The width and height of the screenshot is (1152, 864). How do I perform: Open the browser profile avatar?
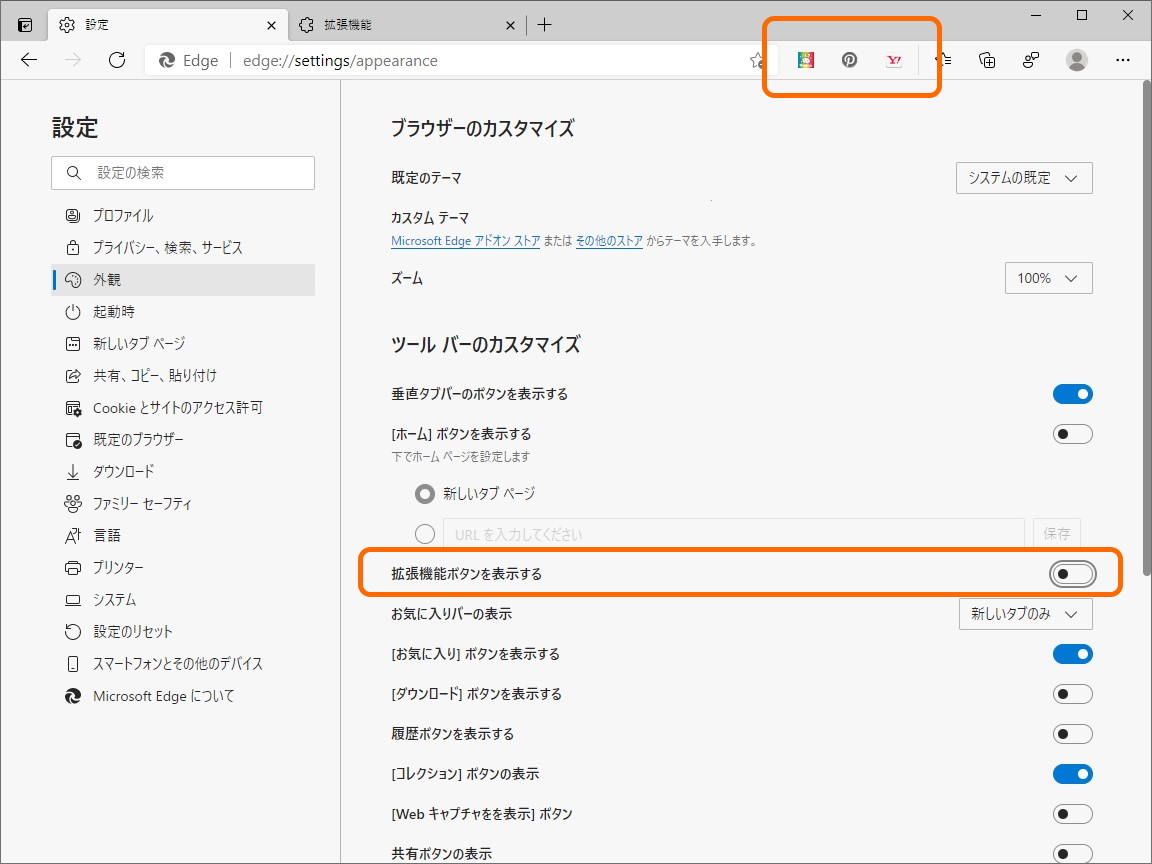[x=1076, y=60]
